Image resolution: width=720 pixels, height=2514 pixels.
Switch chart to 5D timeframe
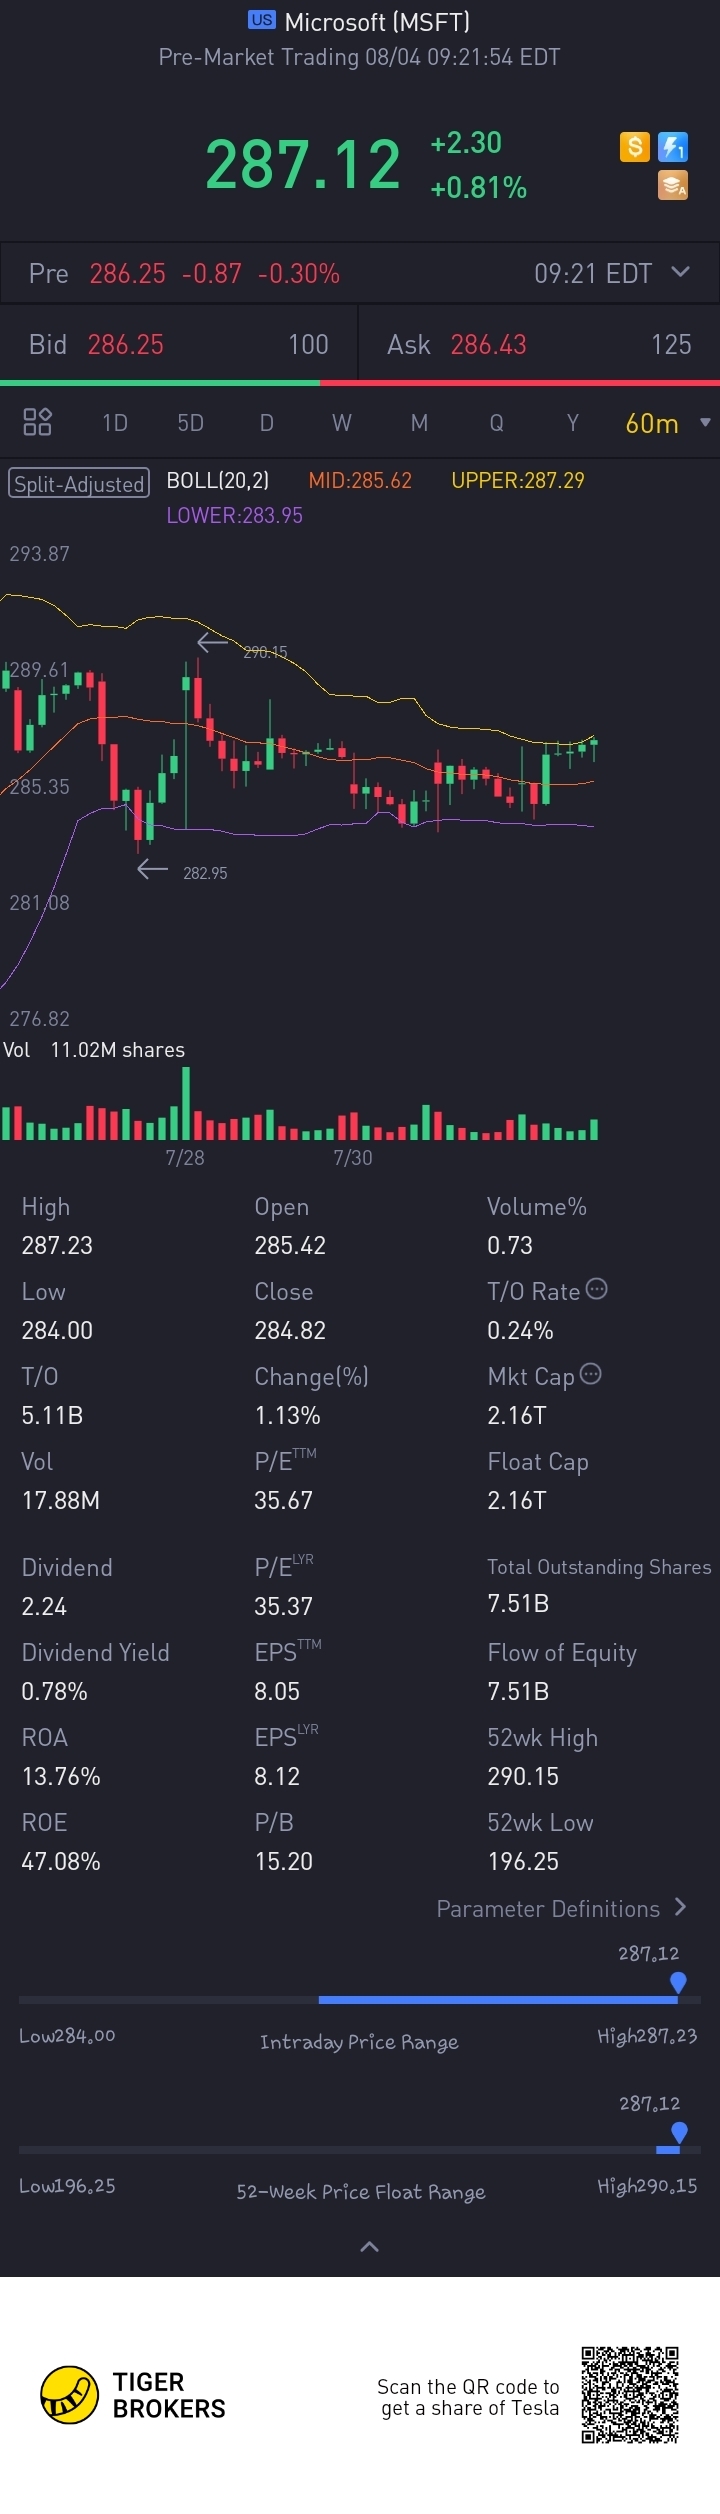(190, 423)
